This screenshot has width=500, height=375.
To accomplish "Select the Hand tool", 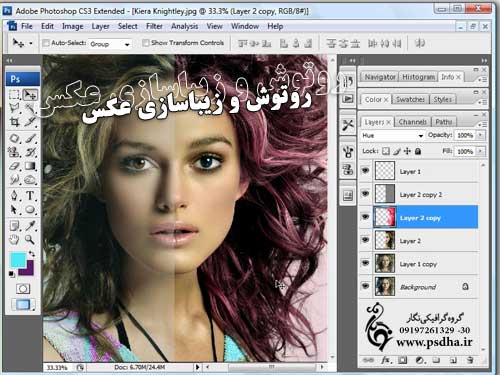I will pyautogui.click(x=14, y=239).
